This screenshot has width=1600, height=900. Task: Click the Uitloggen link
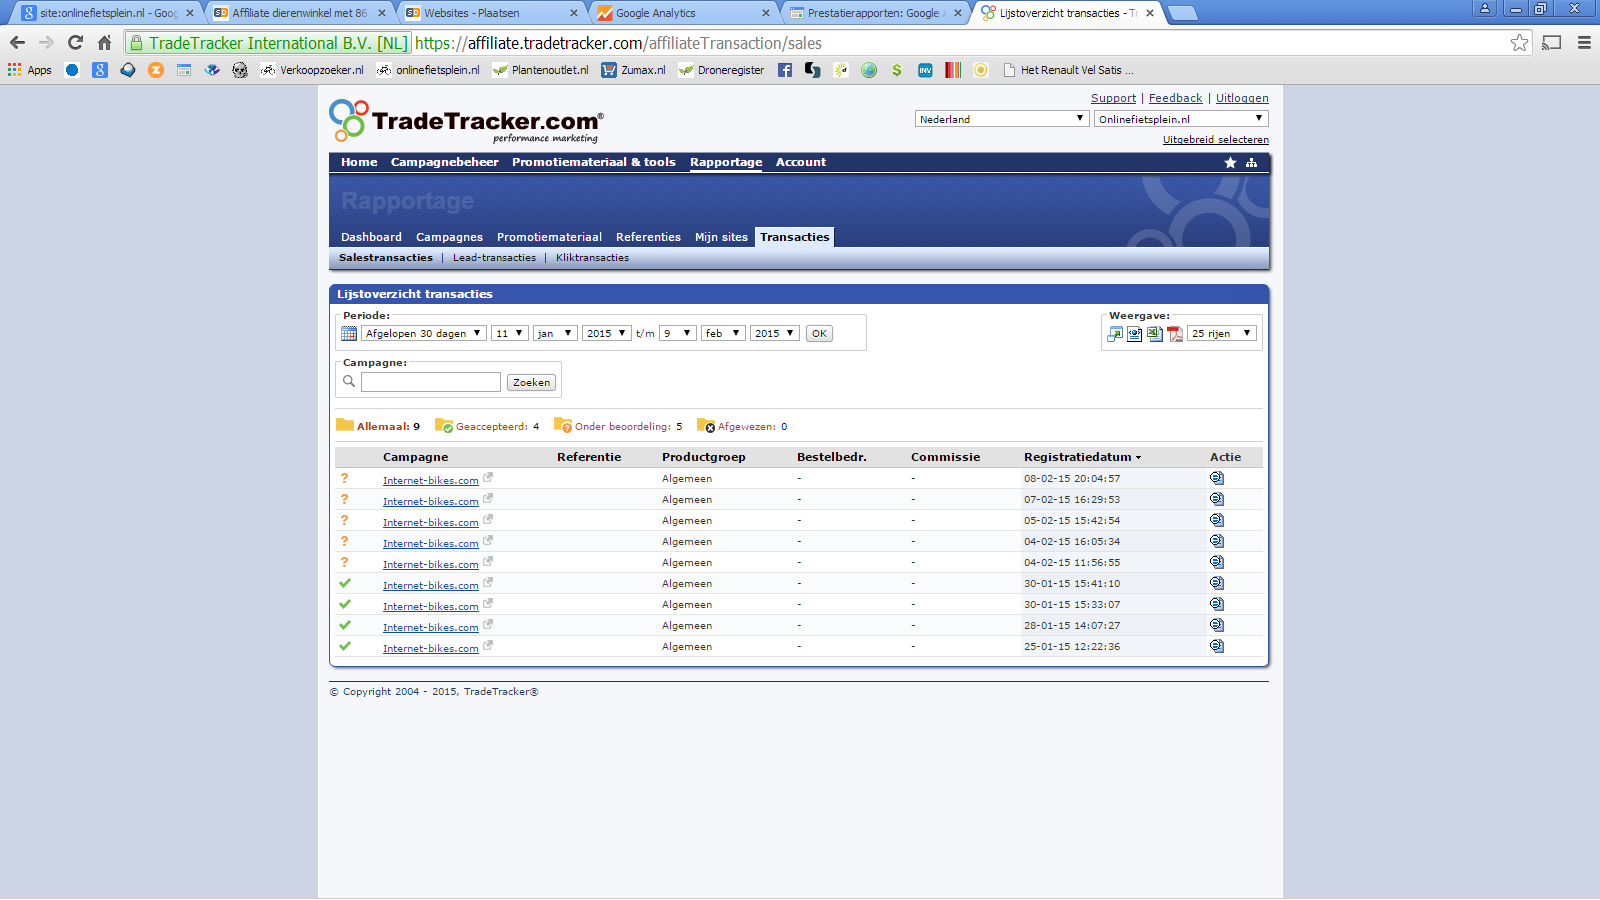pos(1242,98)
